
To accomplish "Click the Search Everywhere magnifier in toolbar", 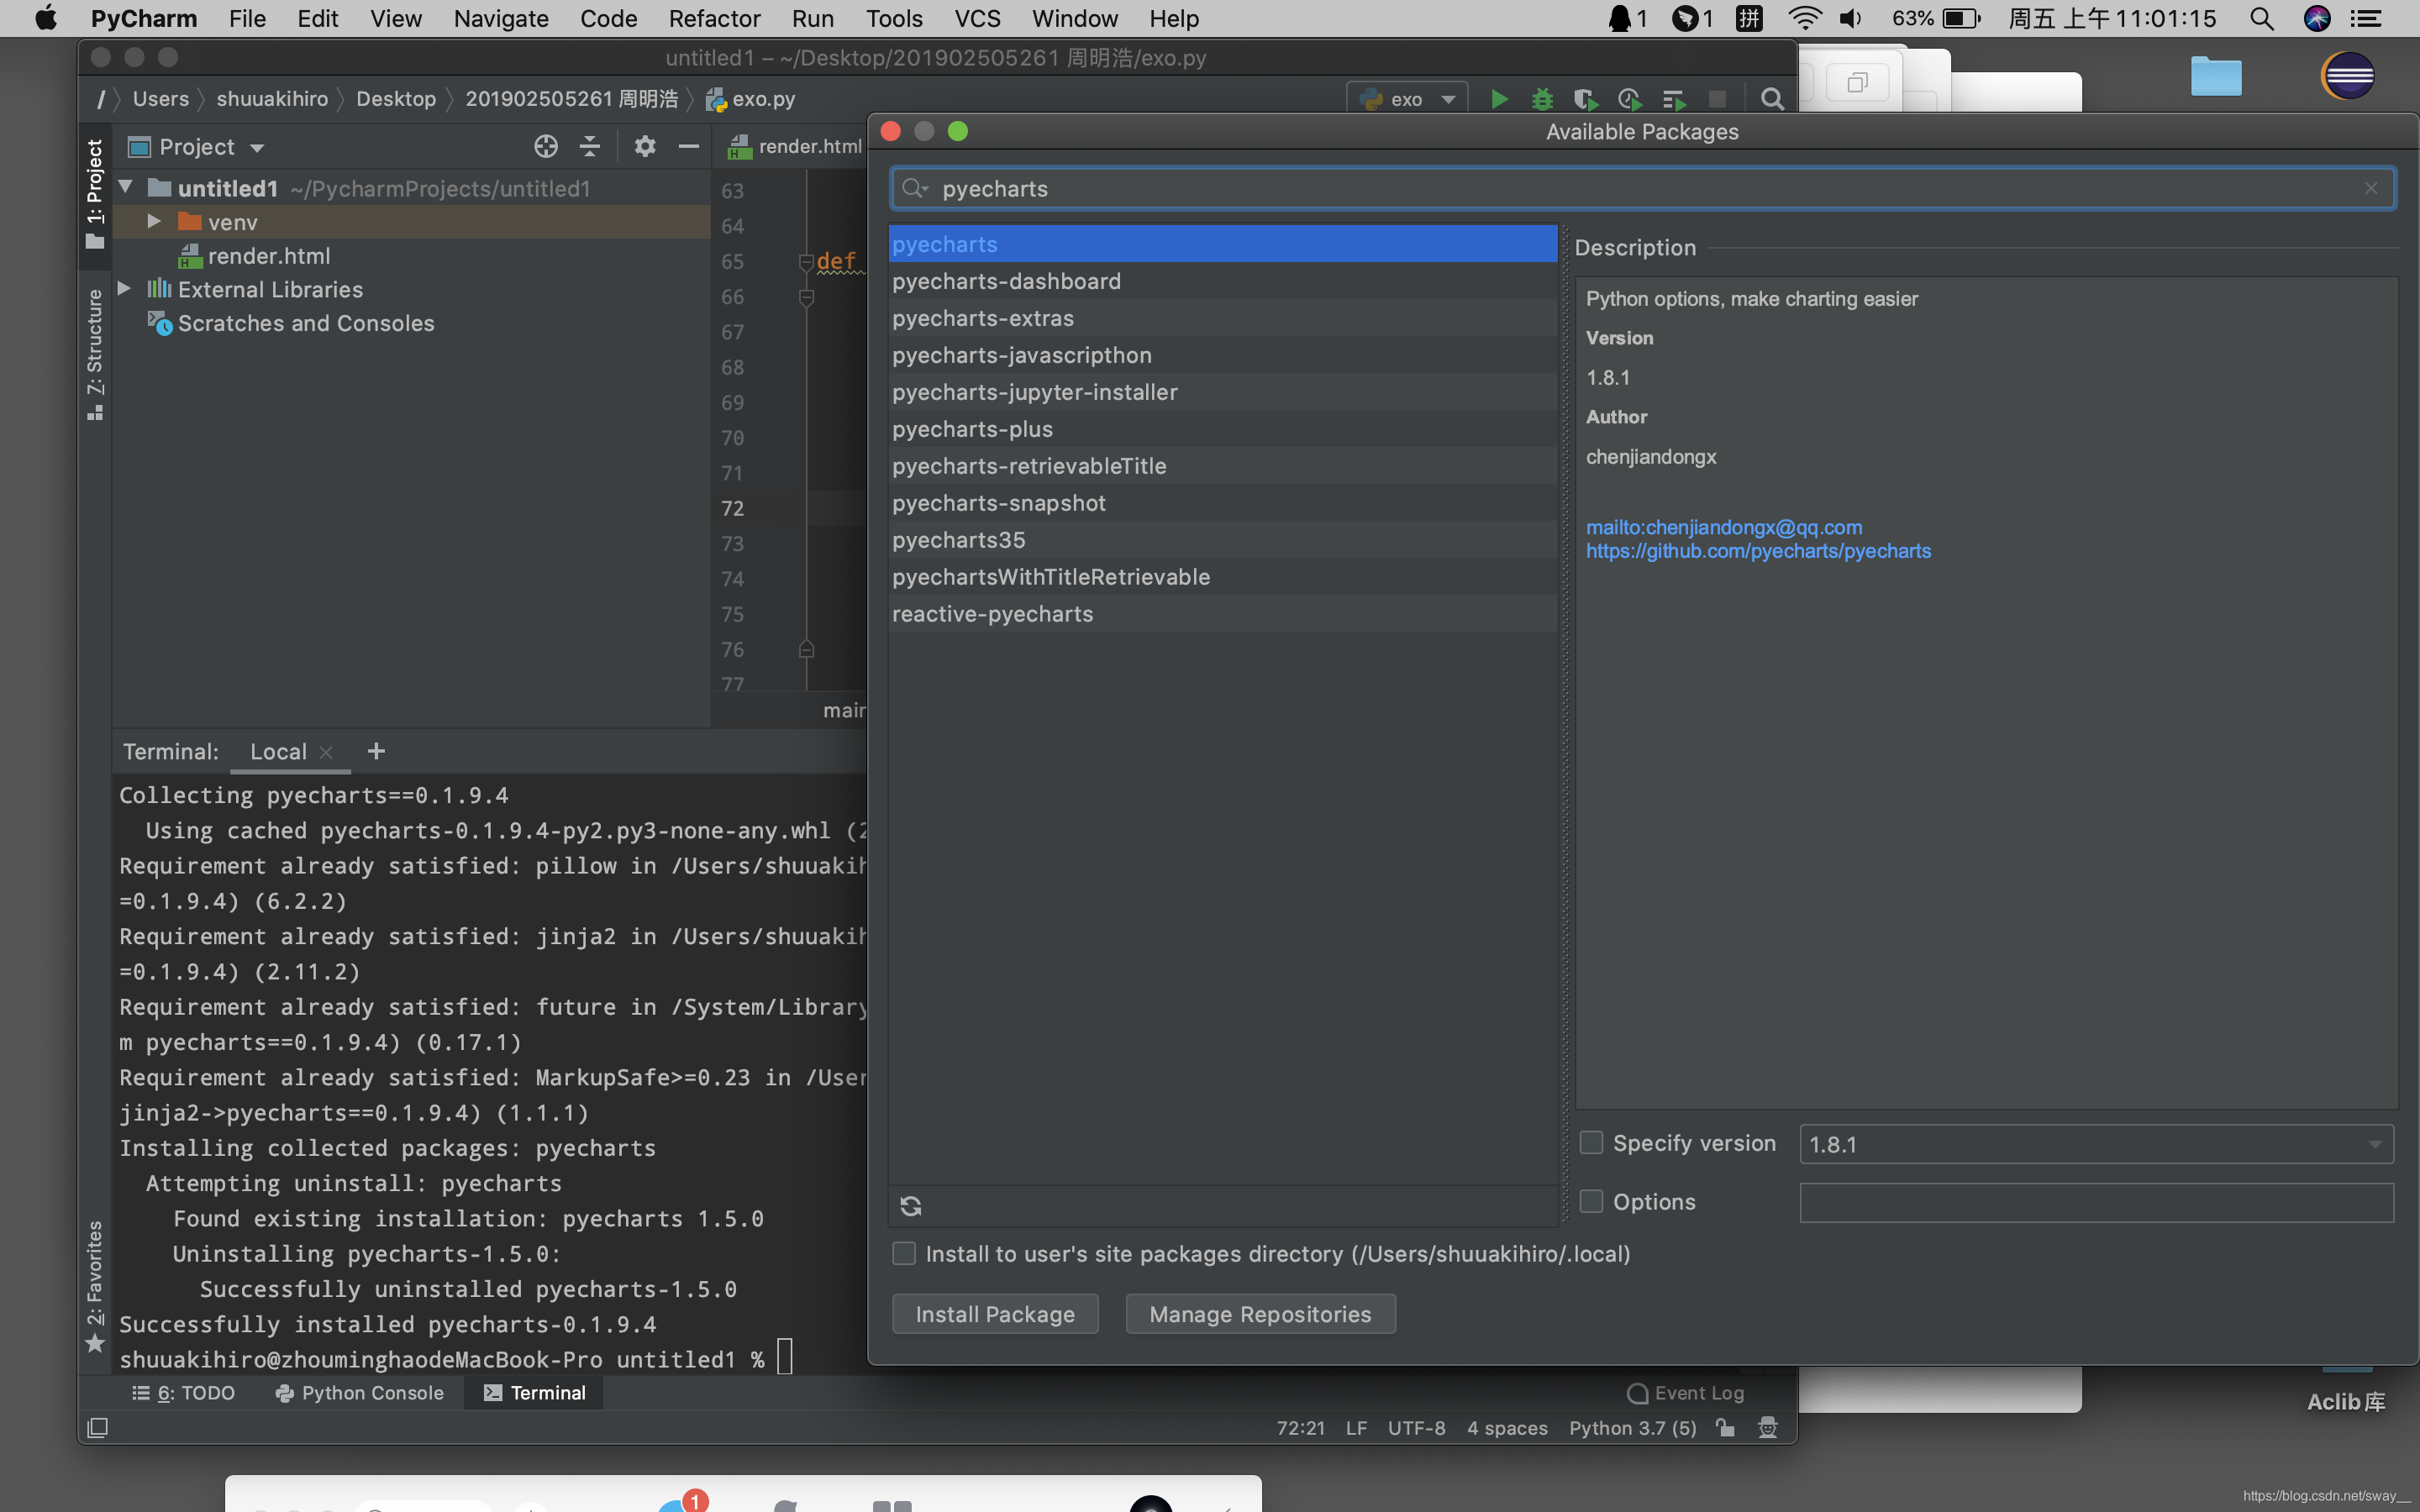I will click(1772, 99).
